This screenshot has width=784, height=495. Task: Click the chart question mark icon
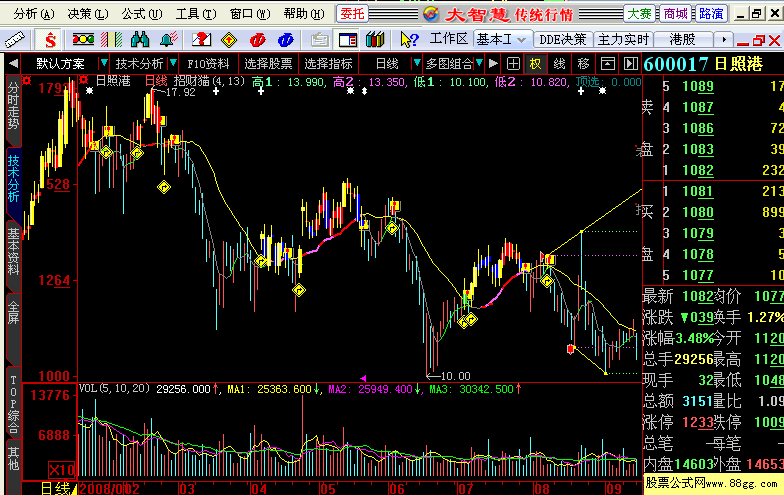click(x=201, y=39)
